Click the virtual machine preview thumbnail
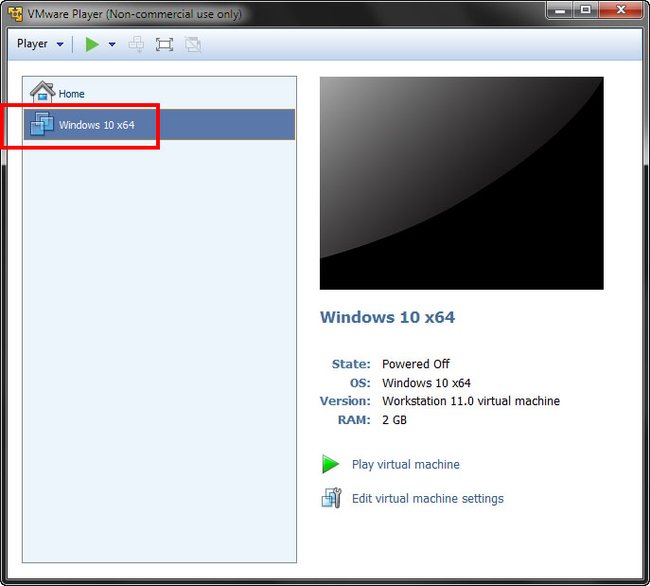This screenshot has height=586, width=650. click(461, 183)
